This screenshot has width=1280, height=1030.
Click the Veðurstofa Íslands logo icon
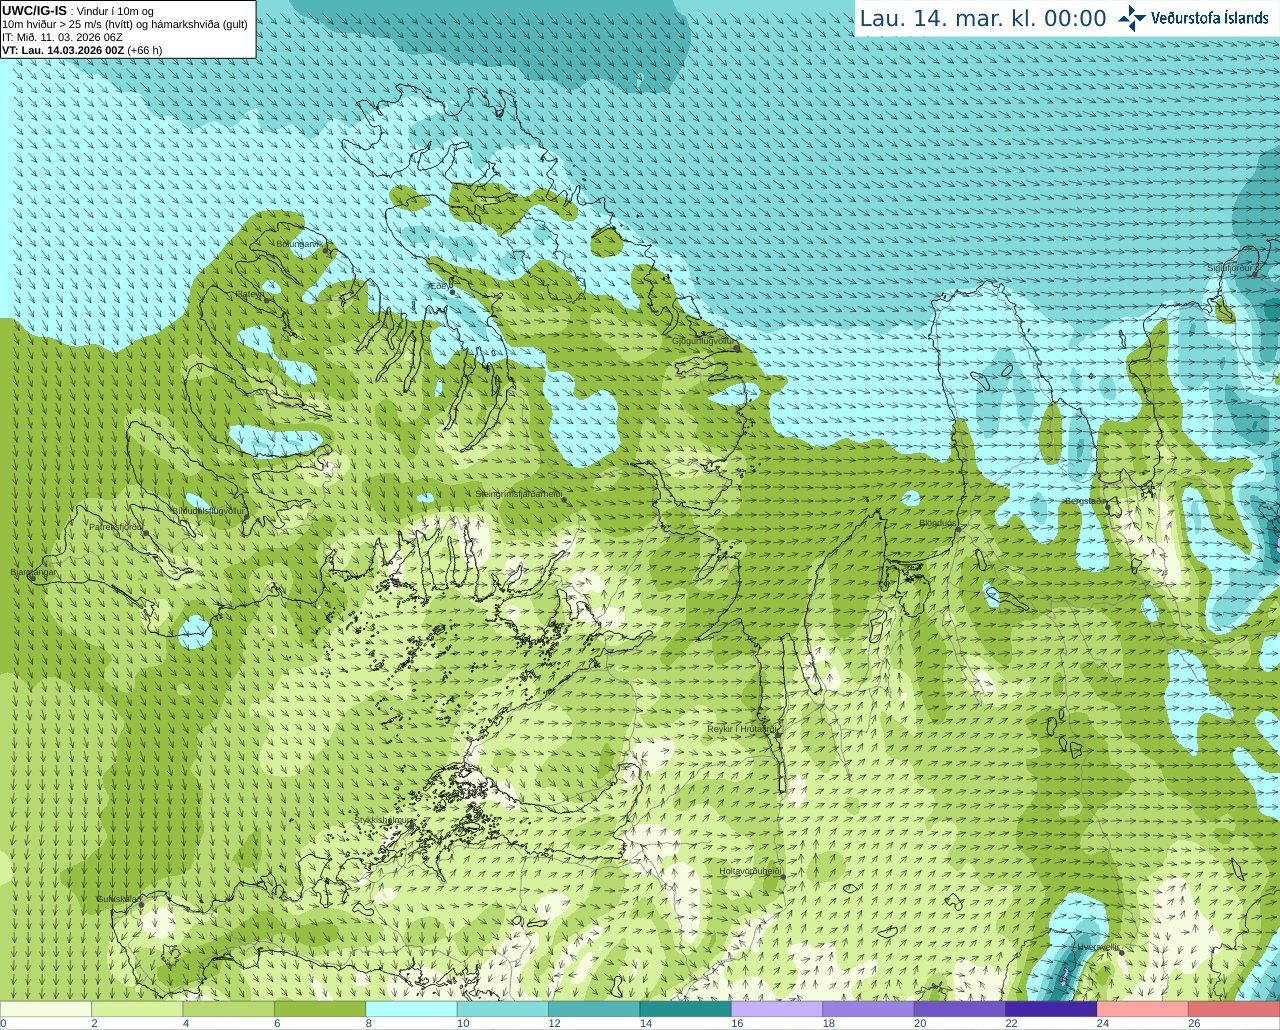[x=1132, y=18]
